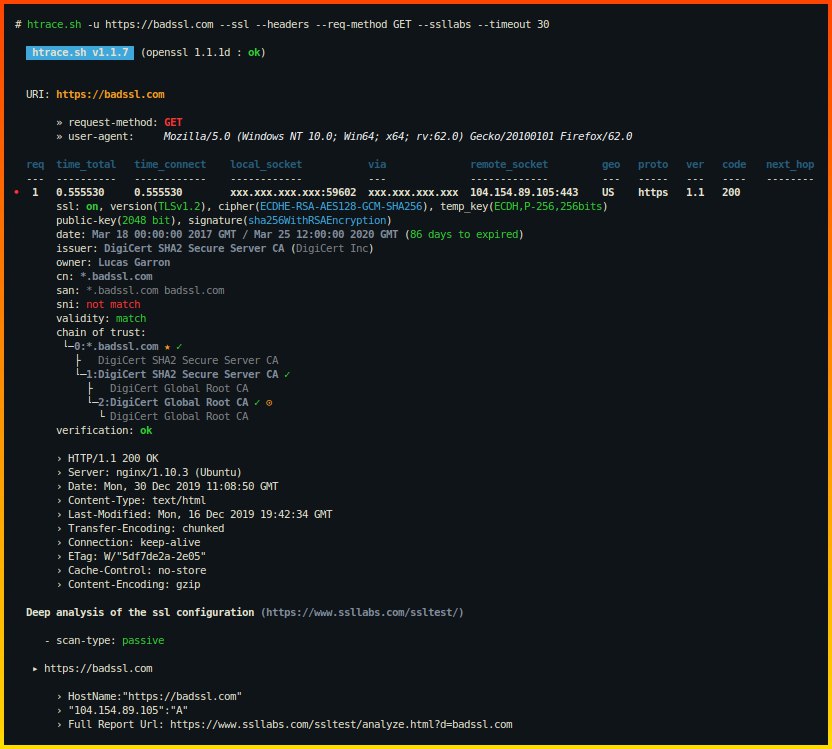Click the local_socket column header
The width and height of the screenshot is (832, 749).
click(x=266, y=164)
